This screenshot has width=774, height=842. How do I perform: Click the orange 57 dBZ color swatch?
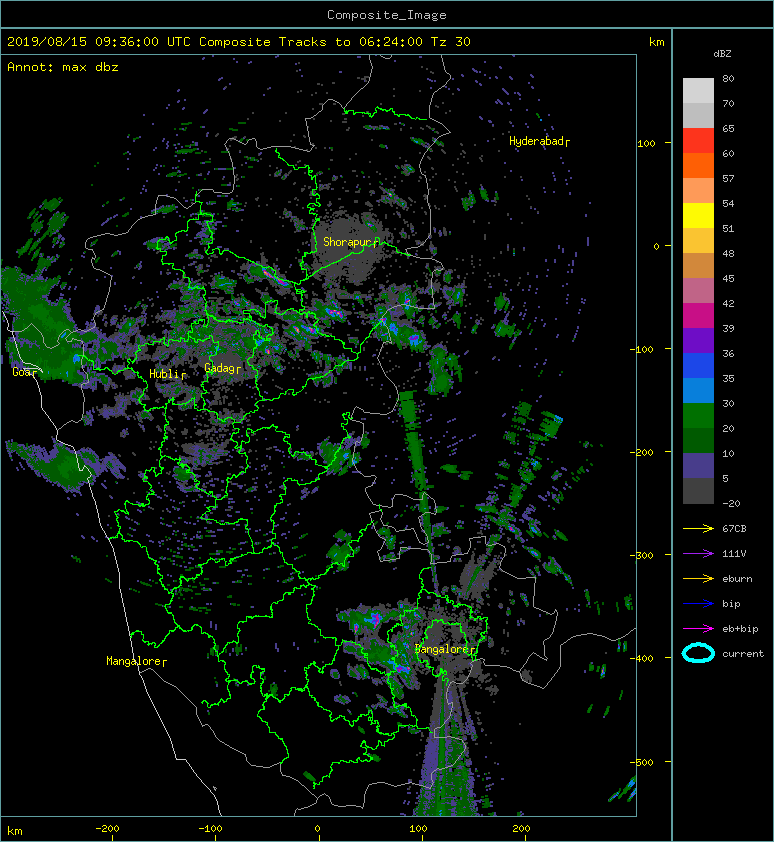point(698,165)
